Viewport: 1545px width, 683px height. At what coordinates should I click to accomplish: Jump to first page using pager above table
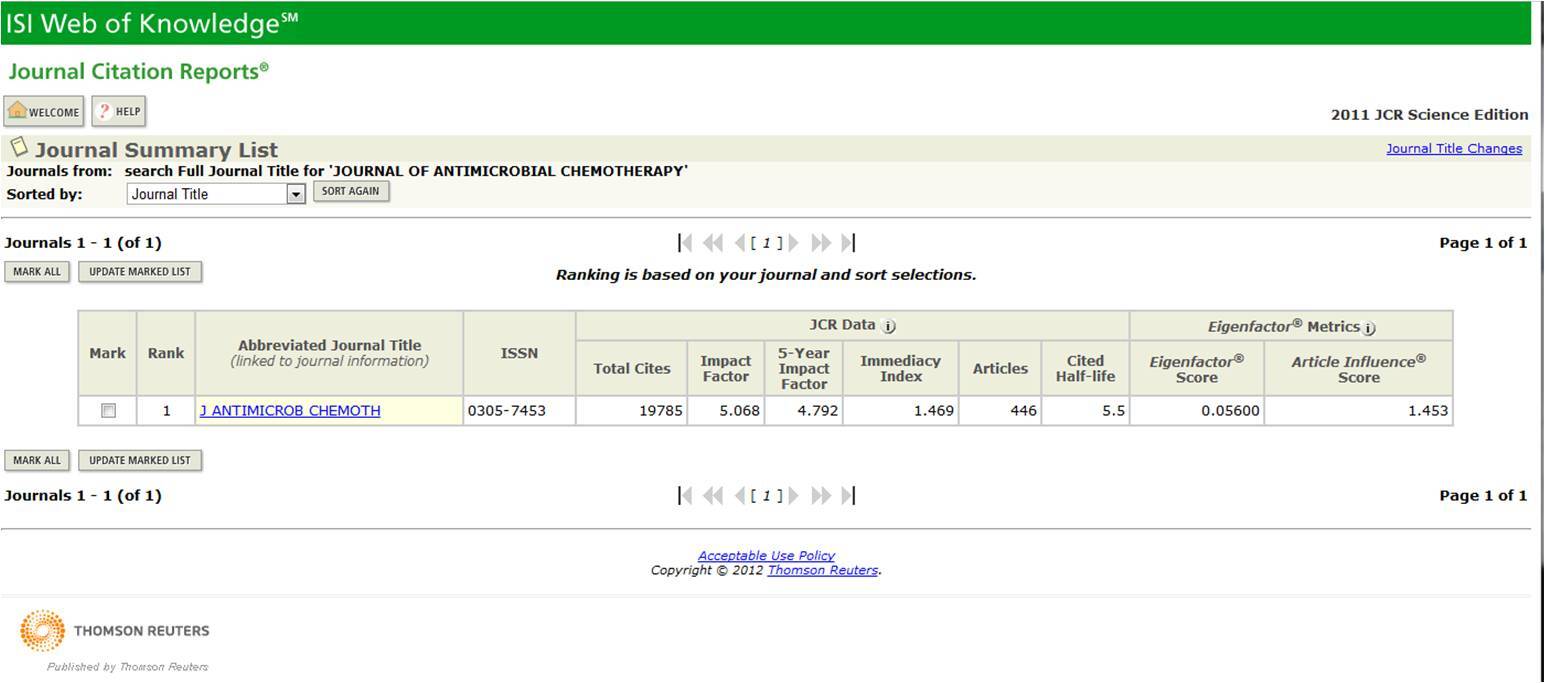[685, 243]
